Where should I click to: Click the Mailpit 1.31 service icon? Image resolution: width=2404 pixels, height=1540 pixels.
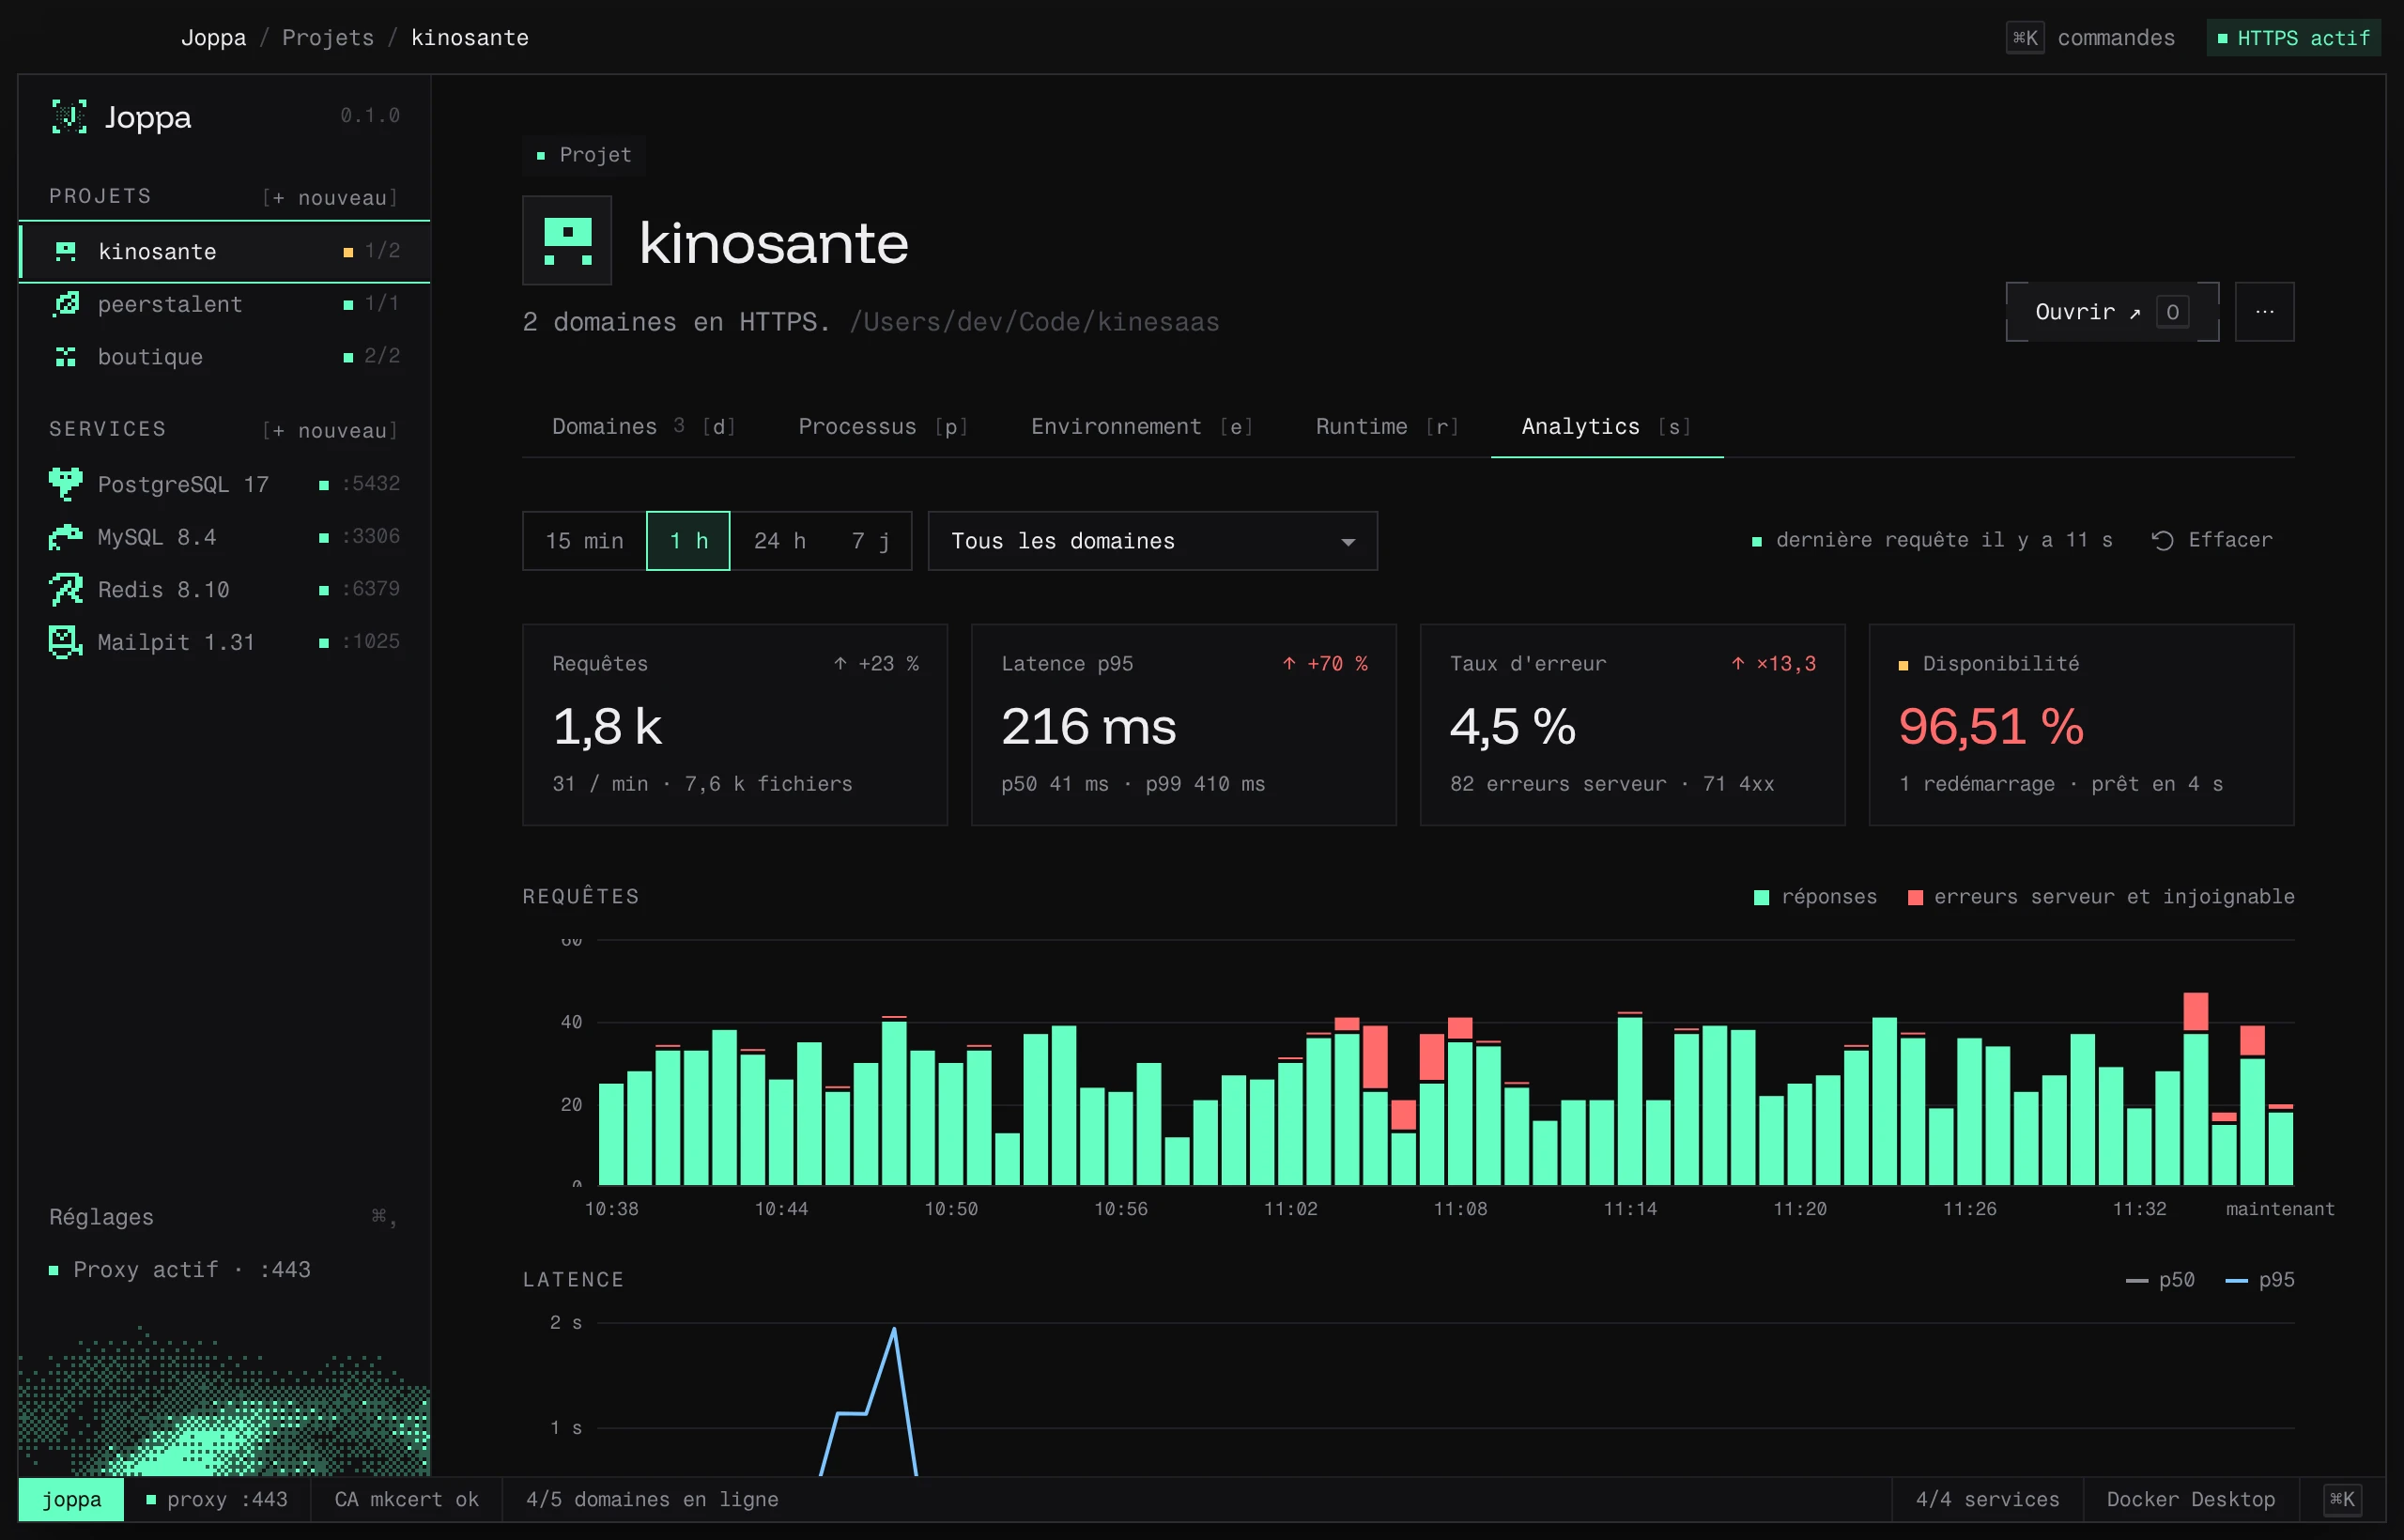point(66,642)
